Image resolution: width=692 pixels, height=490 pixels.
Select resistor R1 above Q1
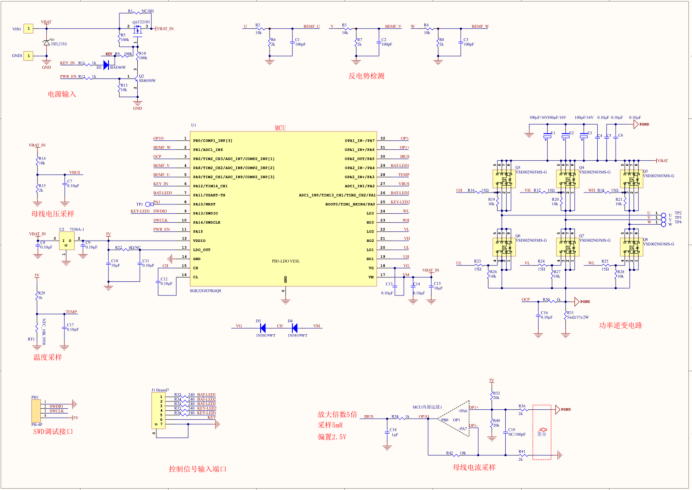(135, 12)
